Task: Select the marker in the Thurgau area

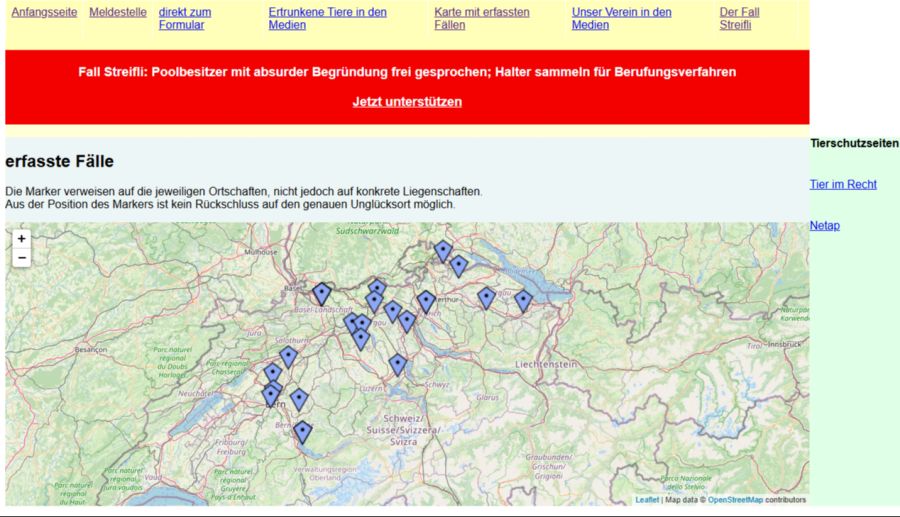Action: coord(486,298)
